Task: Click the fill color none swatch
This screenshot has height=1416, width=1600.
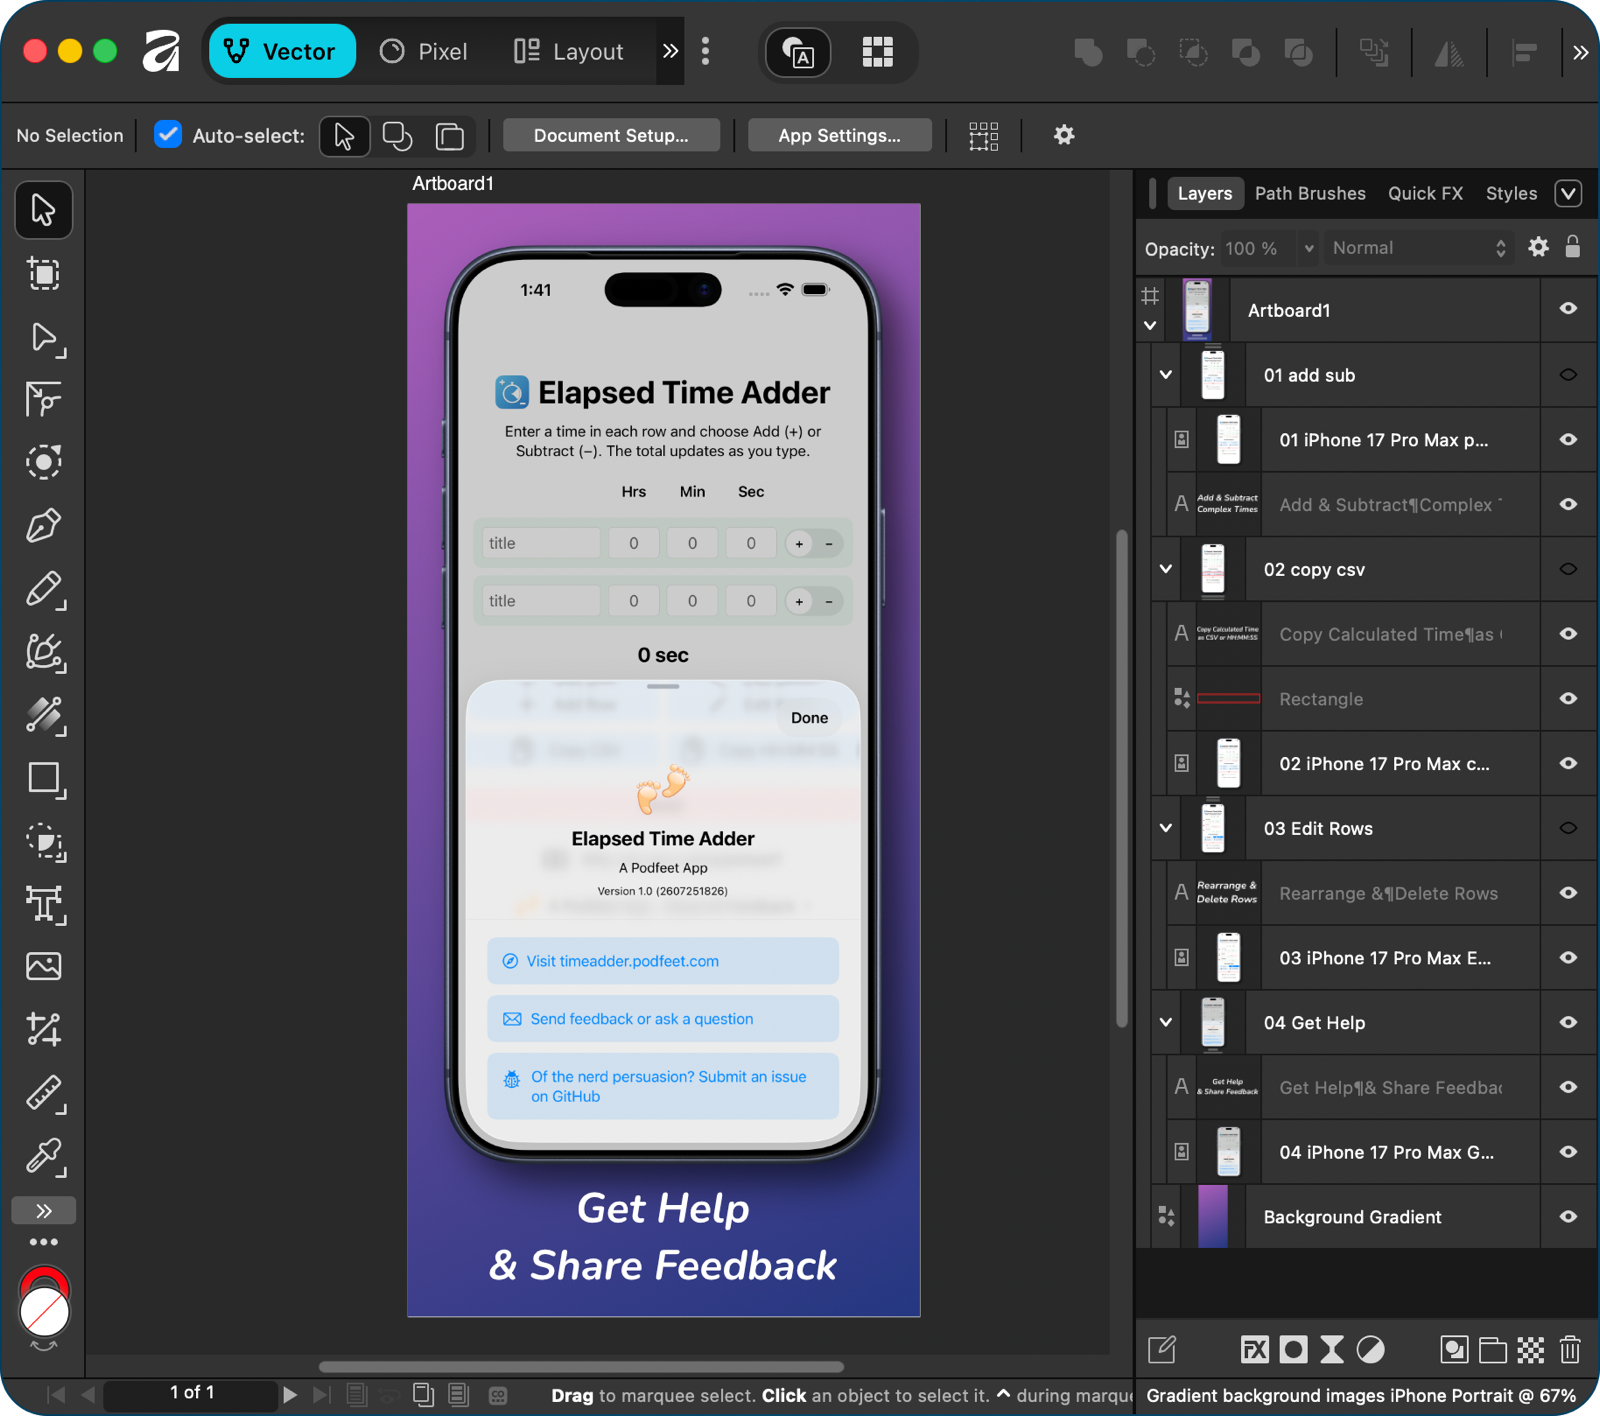Action: click(x=44, y=1313)
